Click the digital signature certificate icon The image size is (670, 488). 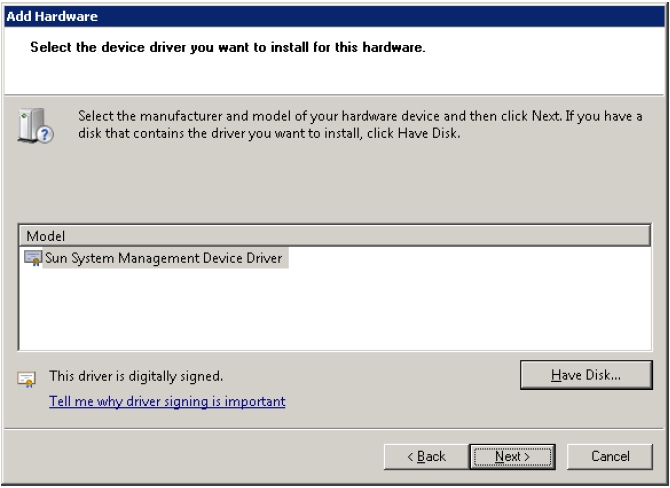(x=26, y=379)
